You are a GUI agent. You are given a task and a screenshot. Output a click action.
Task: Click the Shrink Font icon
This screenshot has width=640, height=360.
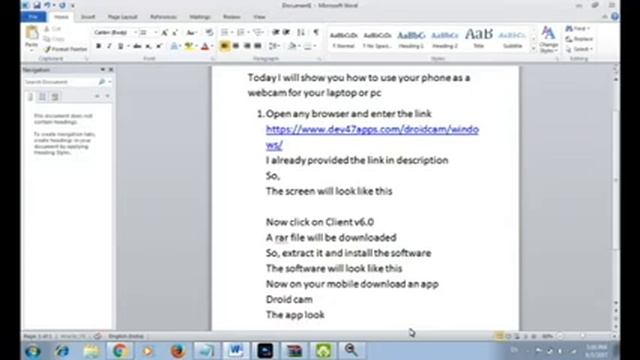click(175, 33)
